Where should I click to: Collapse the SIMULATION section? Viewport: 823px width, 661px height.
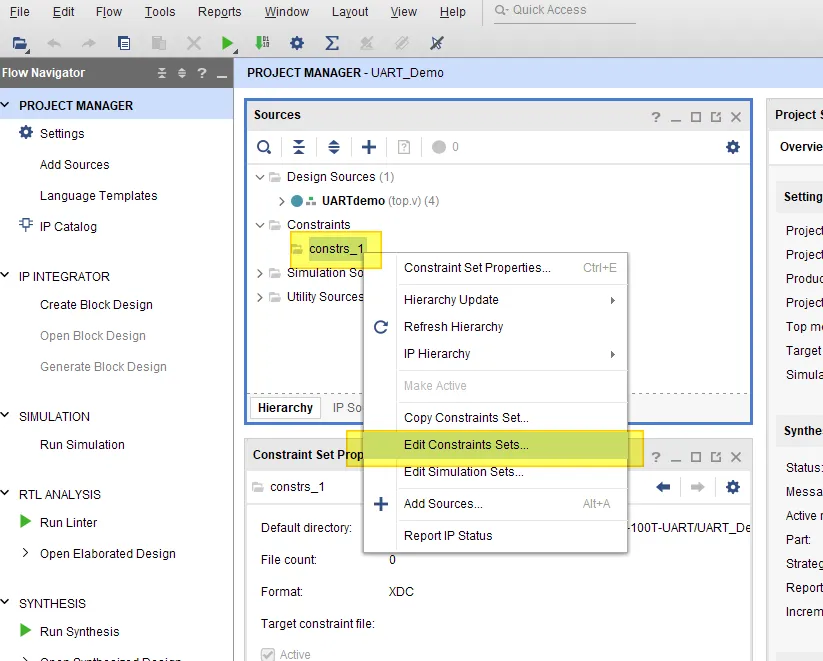5,415
